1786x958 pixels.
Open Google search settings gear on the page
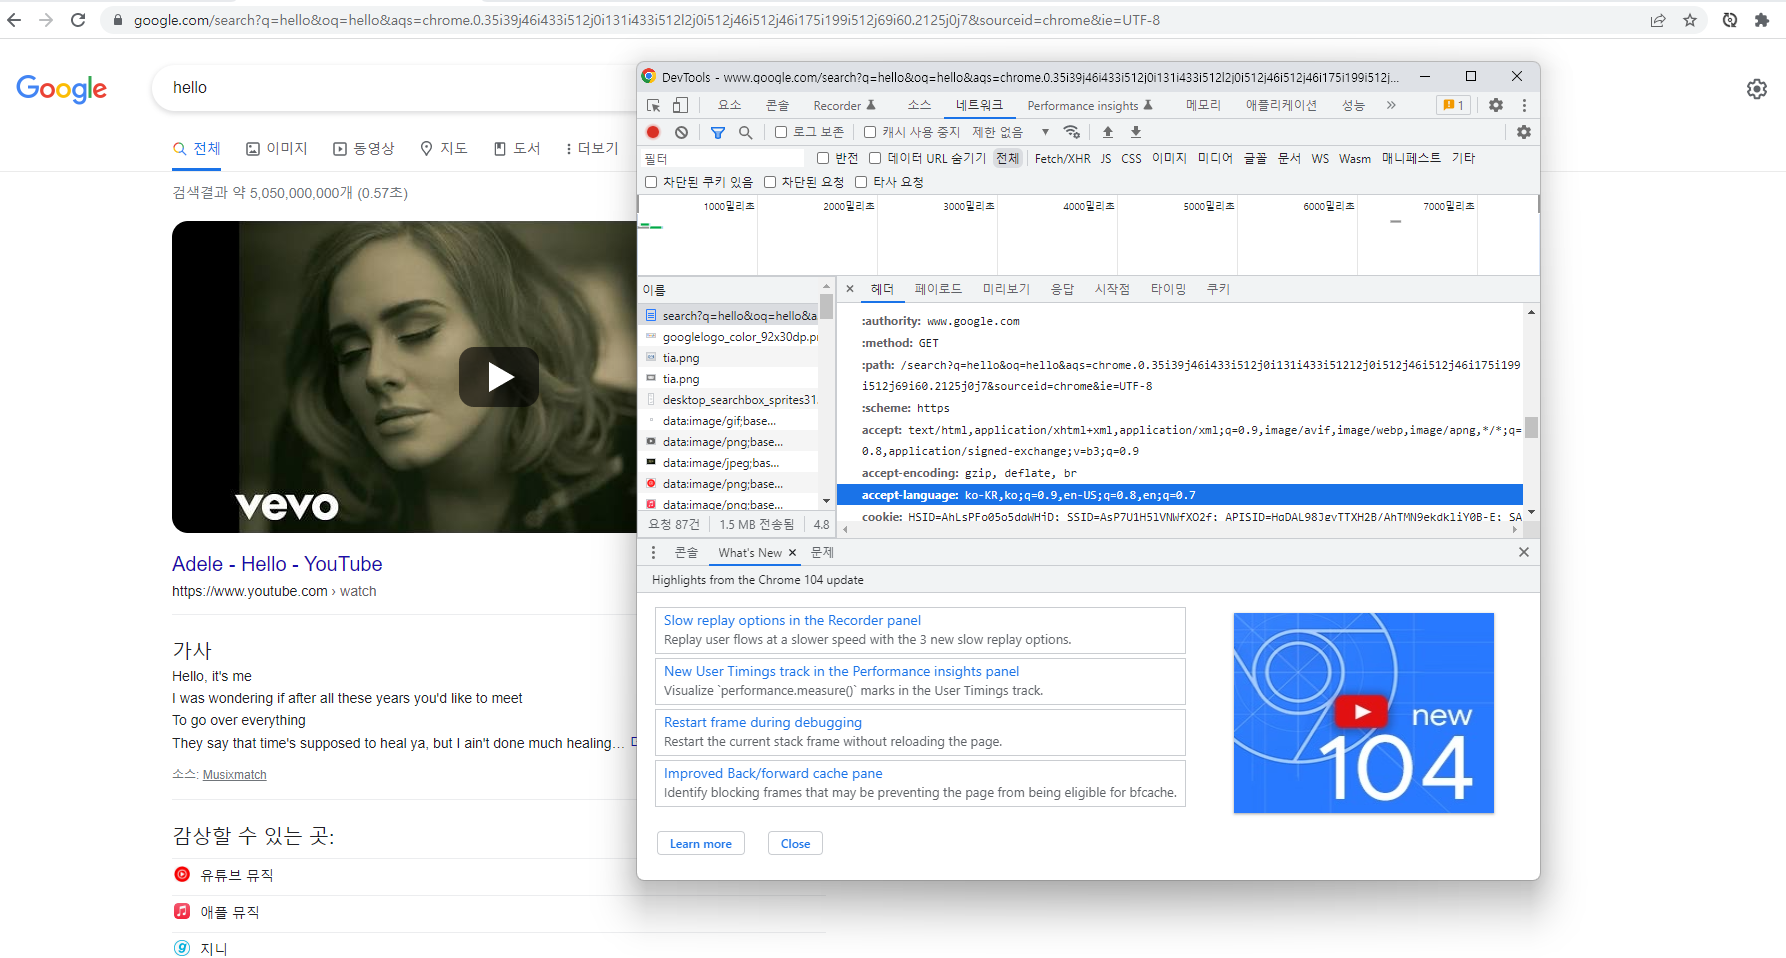pos(1757,89)
